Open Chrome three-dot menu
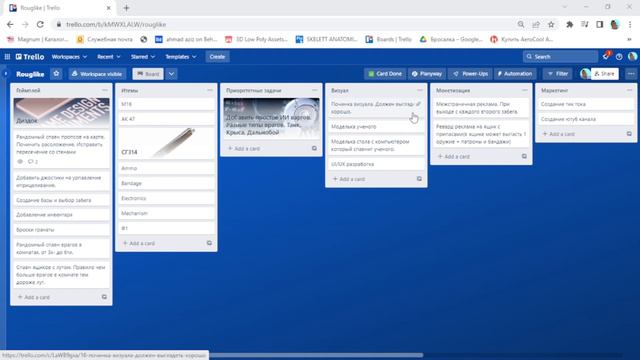 click(x=630, y=24)
